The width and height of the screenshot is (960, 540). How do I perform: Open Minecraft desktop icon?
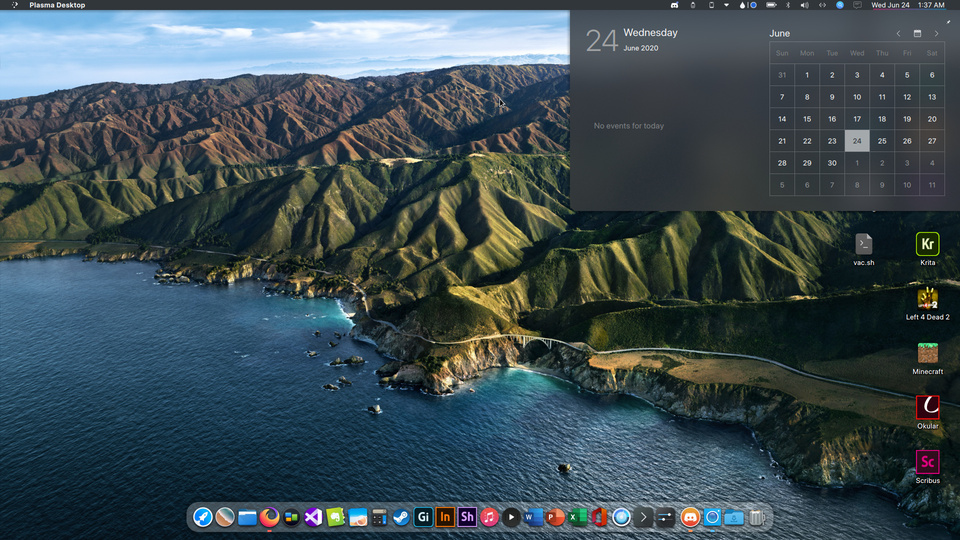click(927, 354)
